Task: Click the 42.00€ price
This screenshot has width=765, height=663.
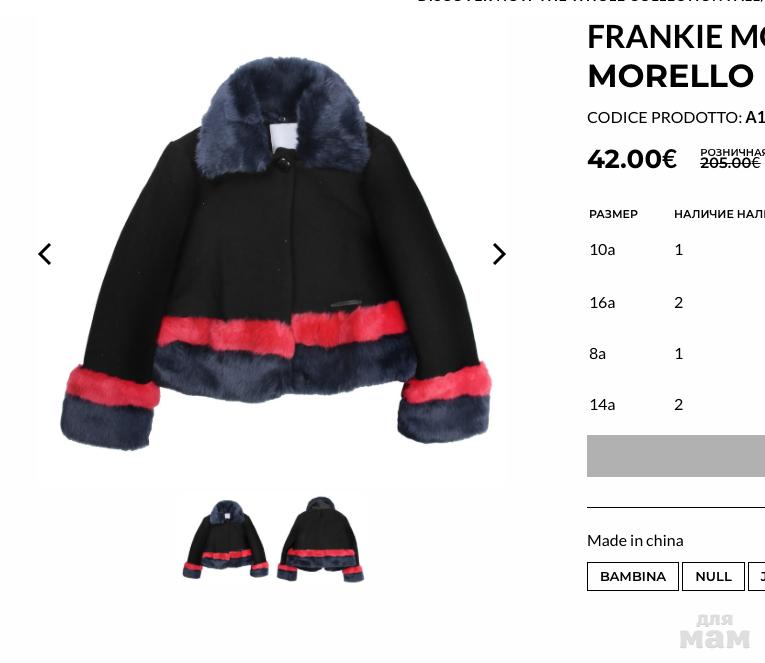Action: point(632,159)
